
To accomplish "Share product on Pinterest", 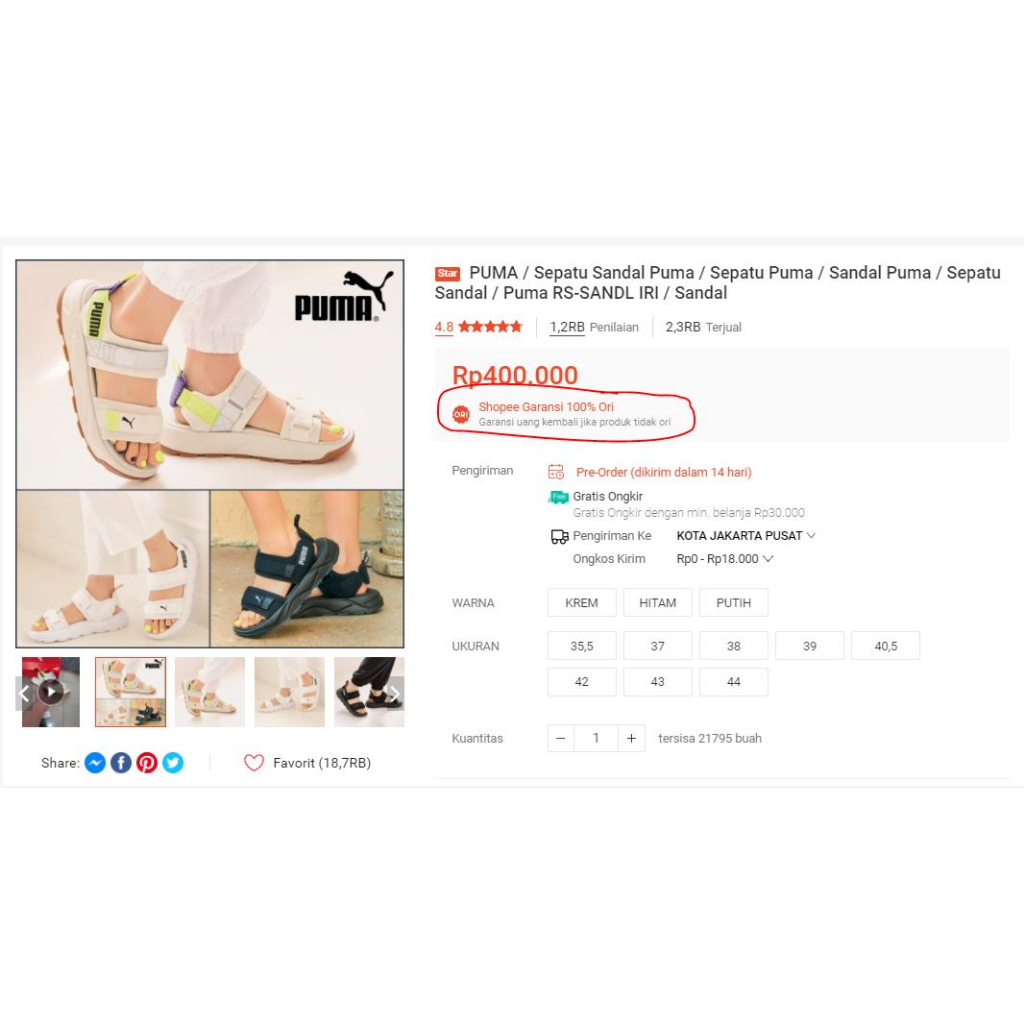I will [147, 763].
